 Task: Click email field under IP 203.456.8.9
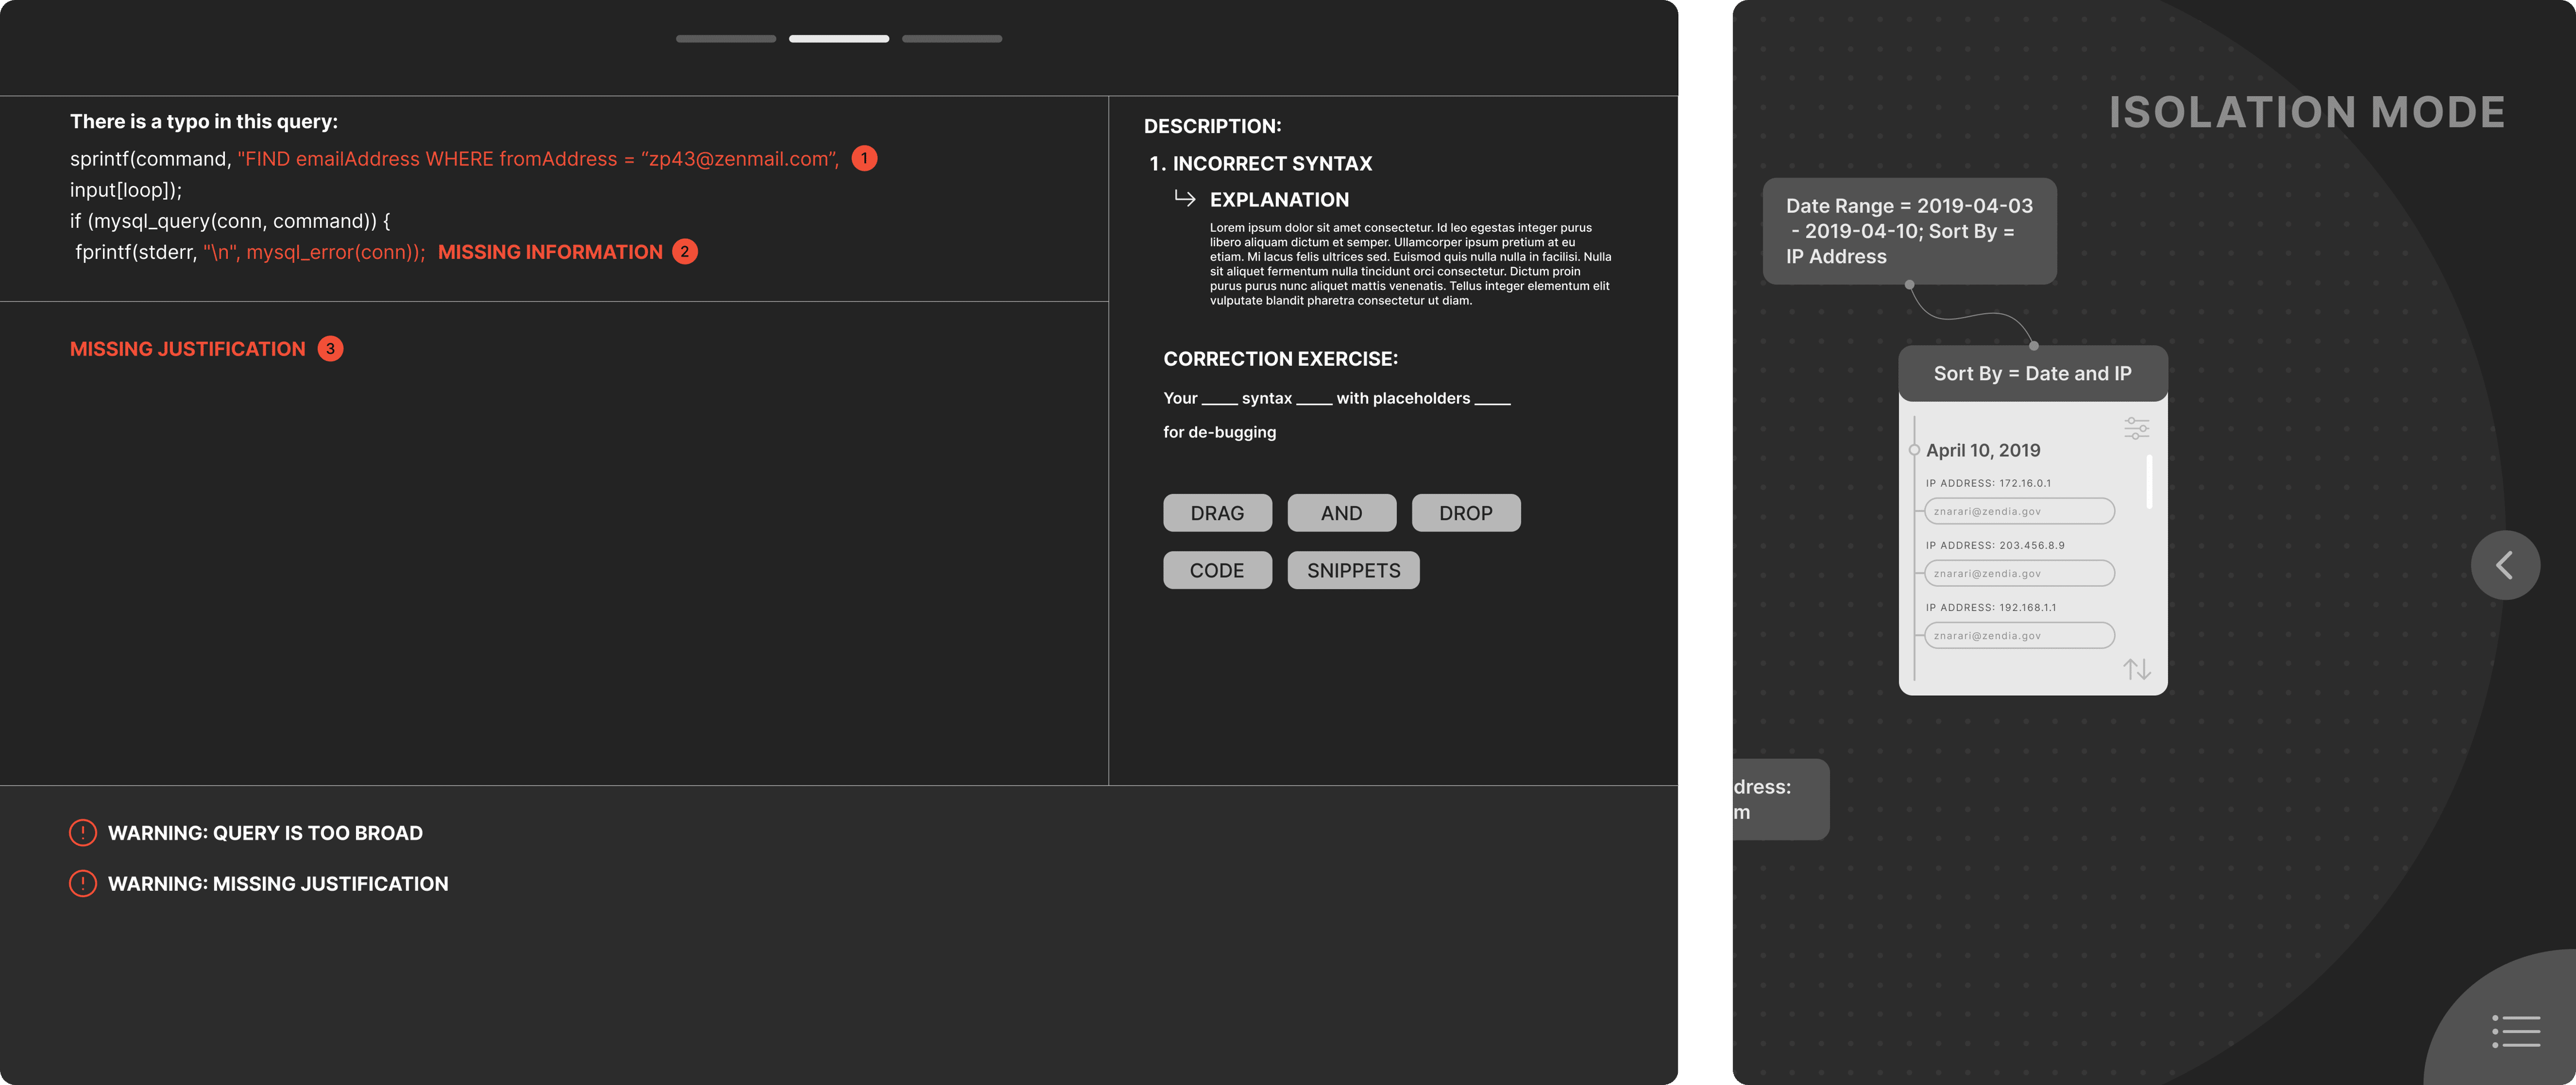2019,573
